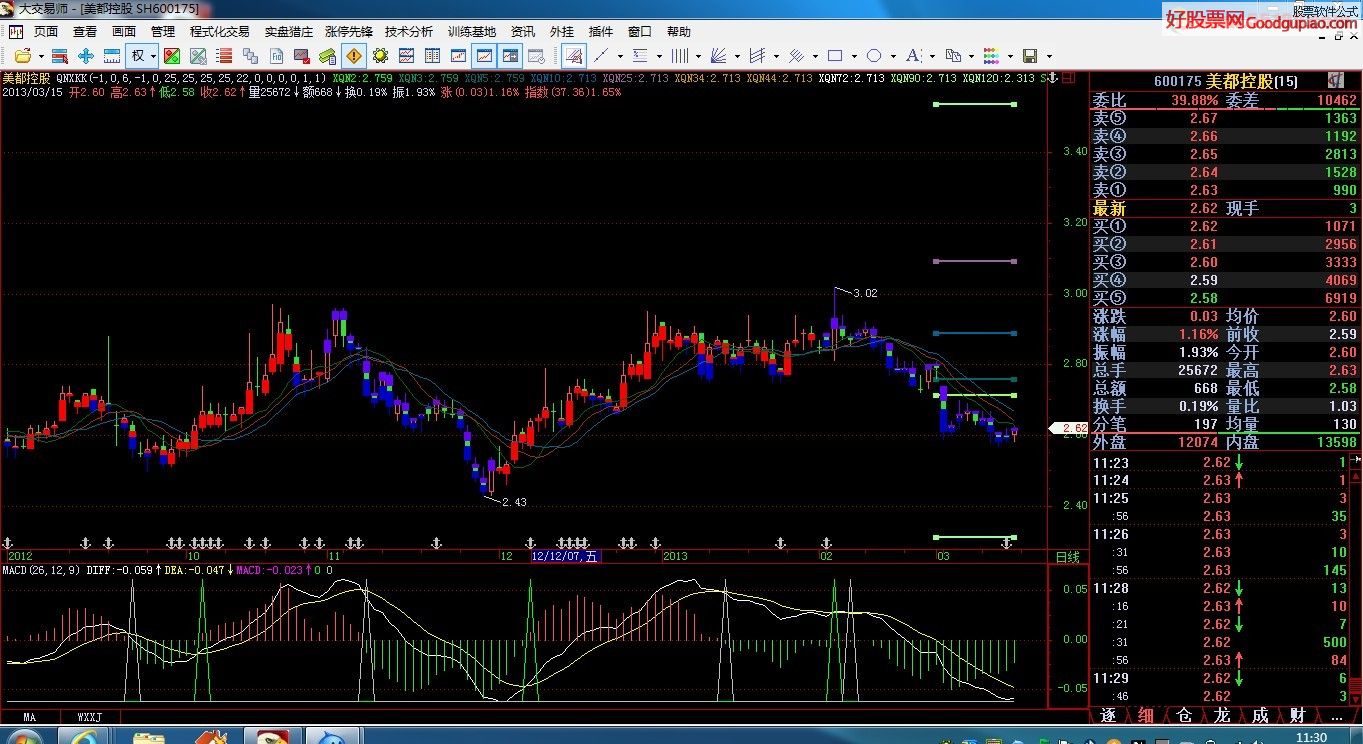The width and height of the screenshot is (1363, 744).
Task: Click the blue four-way move arrows icon
Action: pyautogui.click(x=86, y=56)
